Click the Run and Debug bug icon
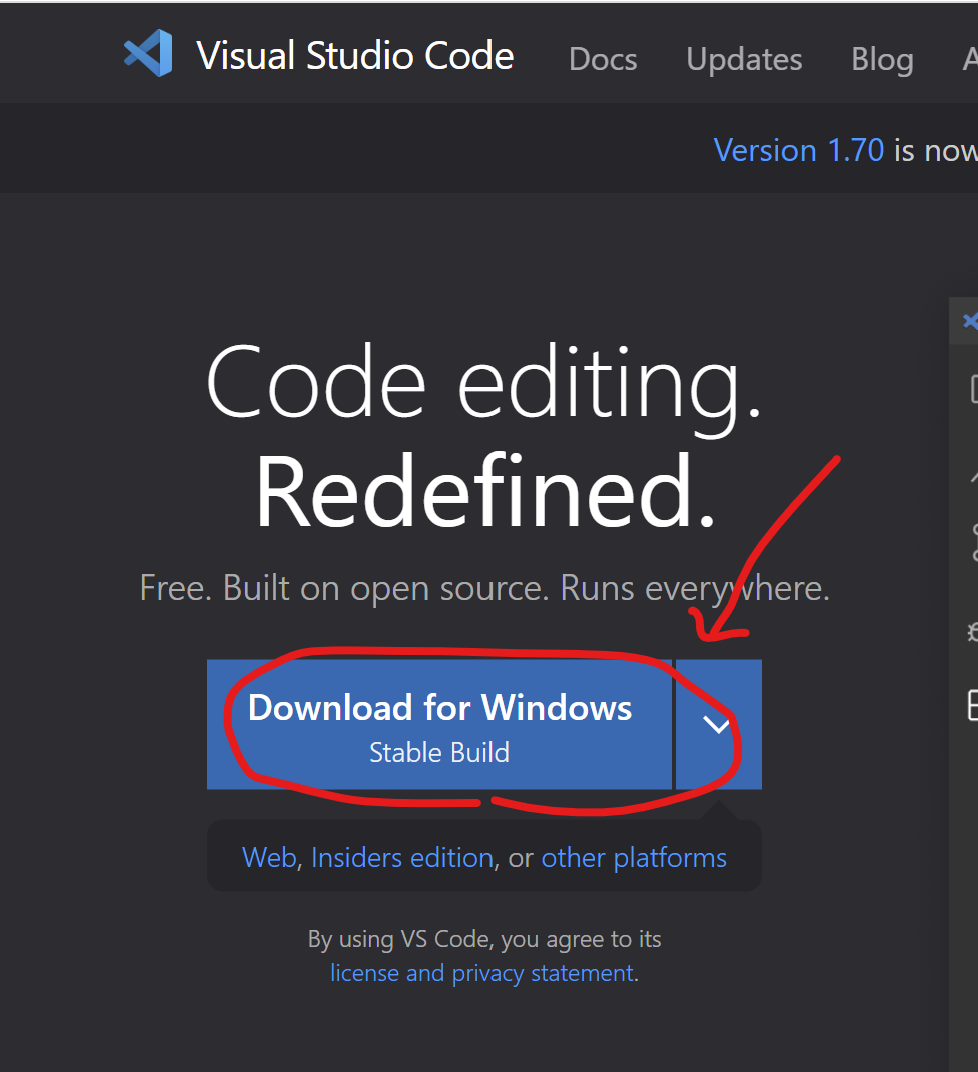Viewport: 978px width, 1072px height. coord(972,631)
